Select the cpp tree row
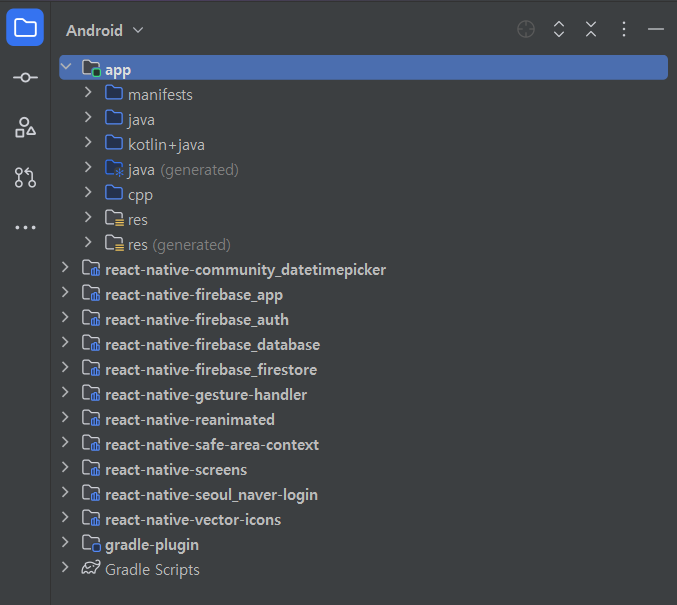The image size is (677, 605). (x=363, y=195)
